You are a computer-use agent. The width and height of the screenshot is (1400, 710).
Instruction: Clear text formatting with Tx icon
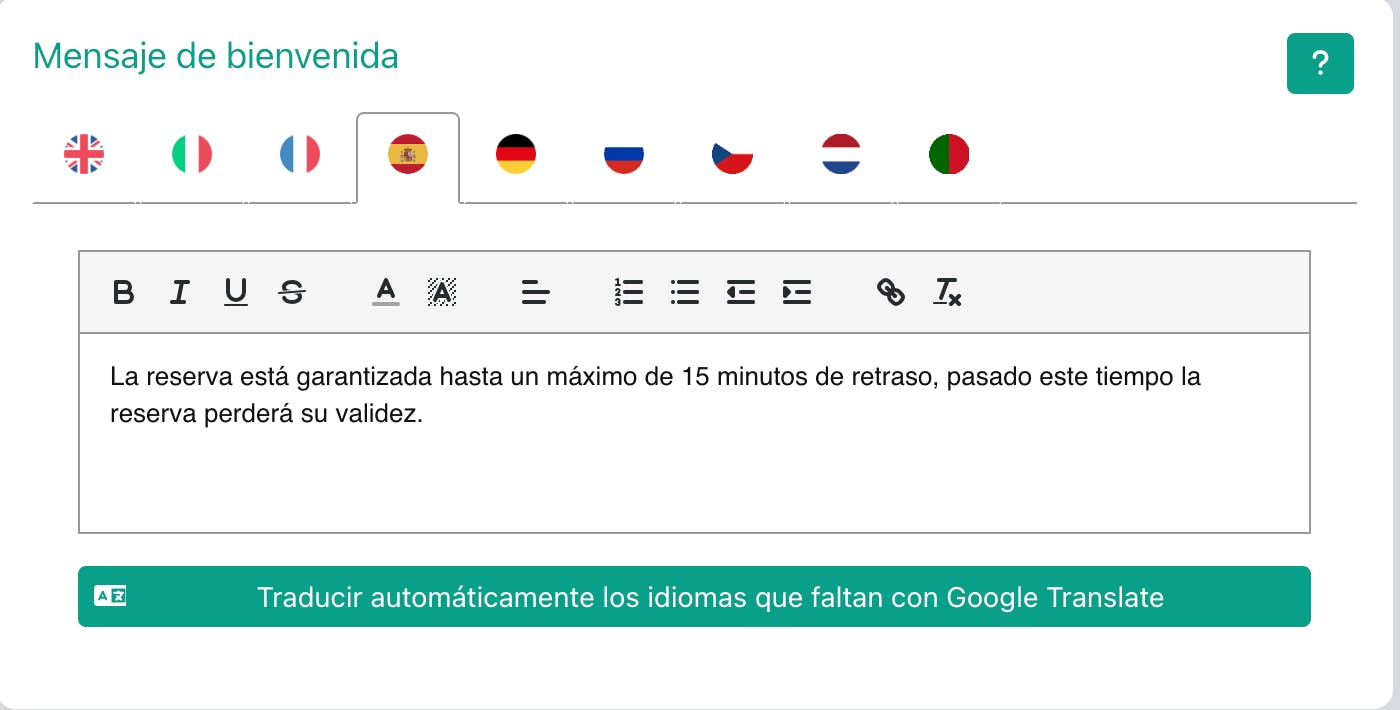[x=947, y=292]
